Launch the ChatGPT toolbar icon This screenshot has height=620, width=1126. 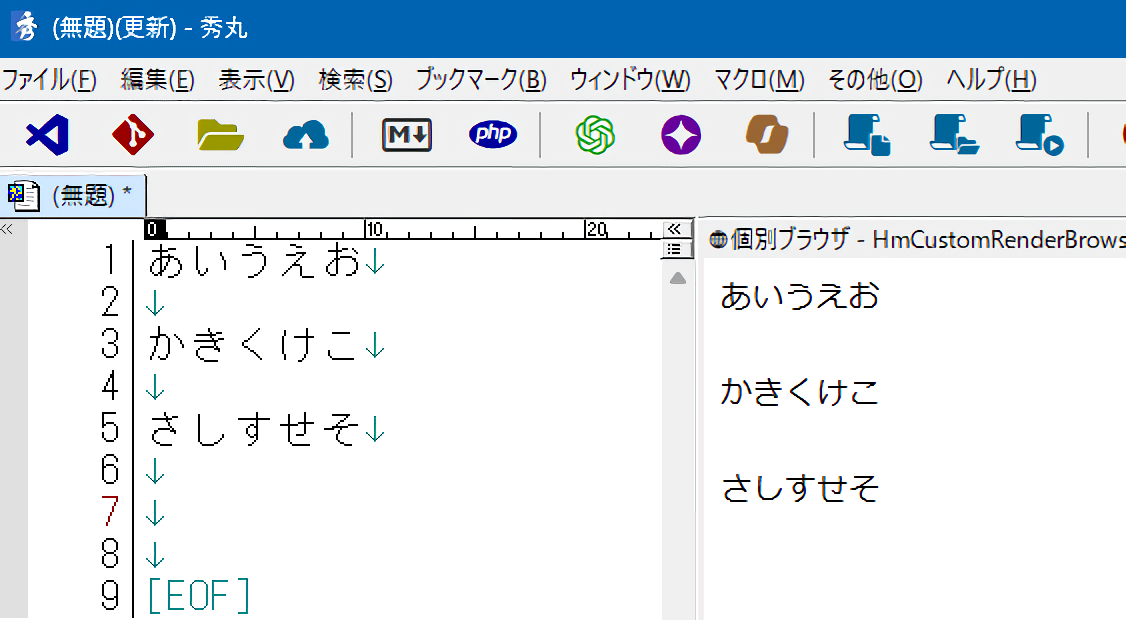coord(595,134)
